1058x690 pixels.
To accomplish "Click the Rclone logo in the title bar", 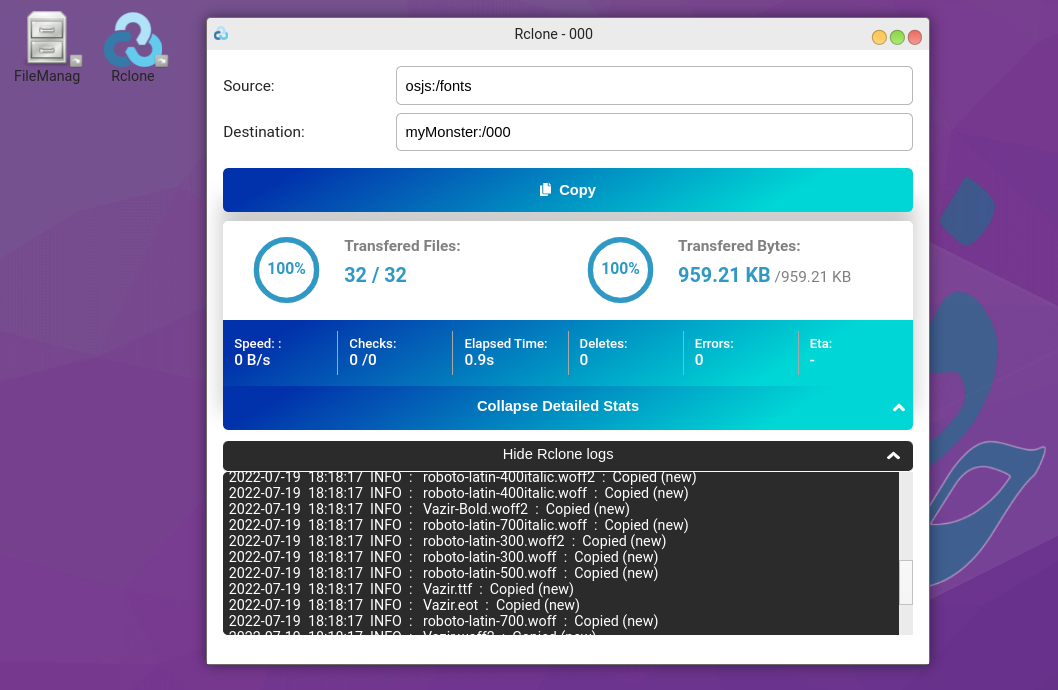I will tap(221, 34).
